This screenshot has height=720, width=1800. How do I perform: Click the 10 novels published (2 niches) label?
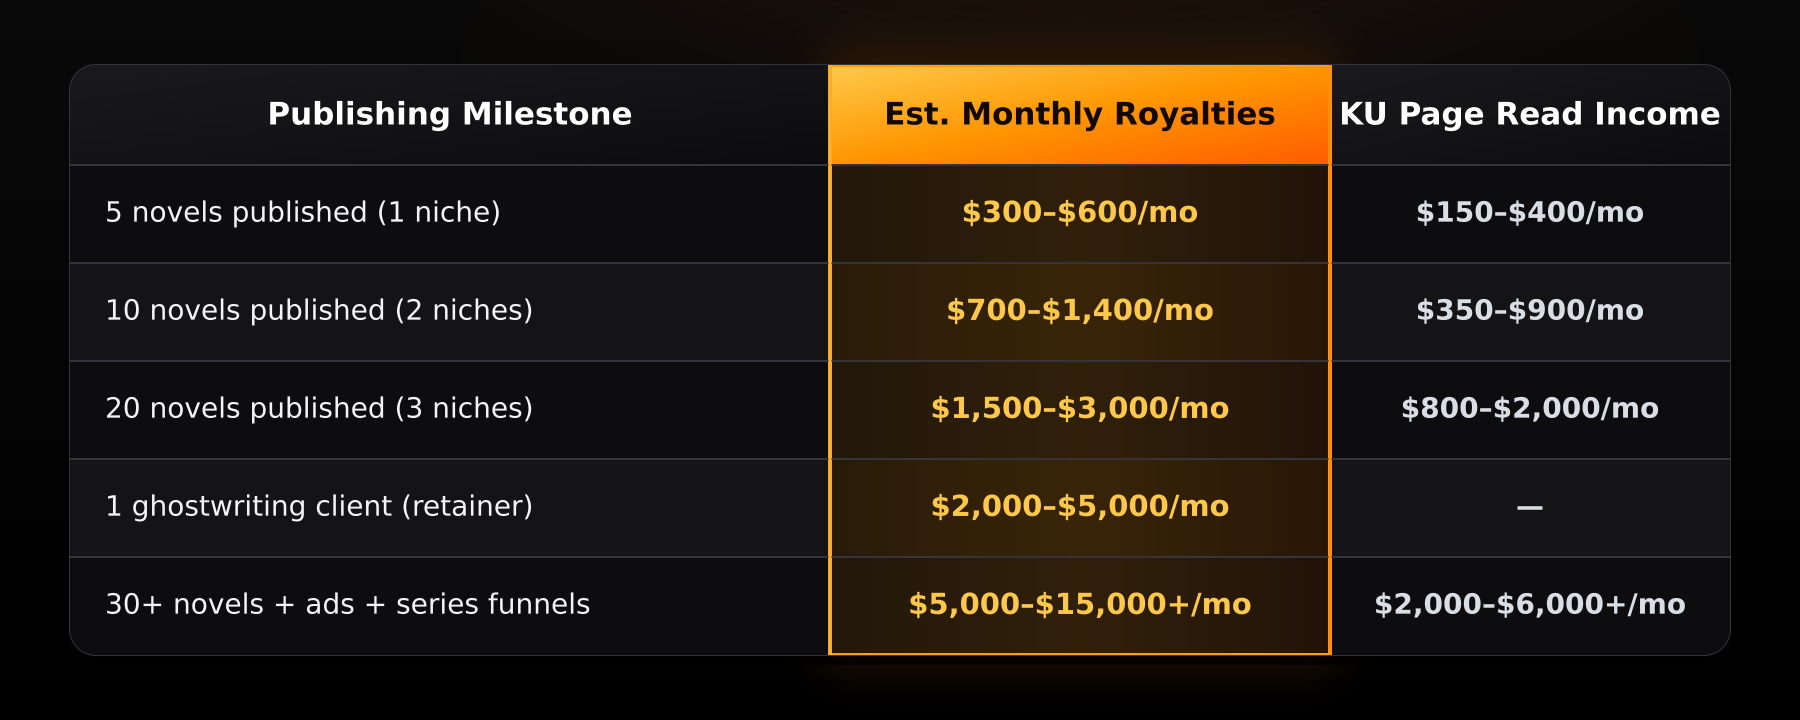coord(319,310)
